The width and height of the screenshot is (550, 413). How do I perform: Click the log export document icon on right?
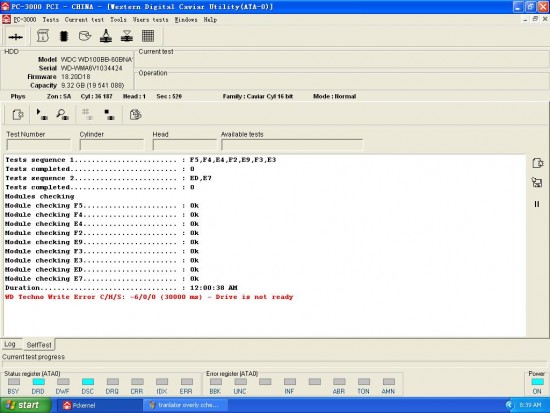(x=537, y=163)
